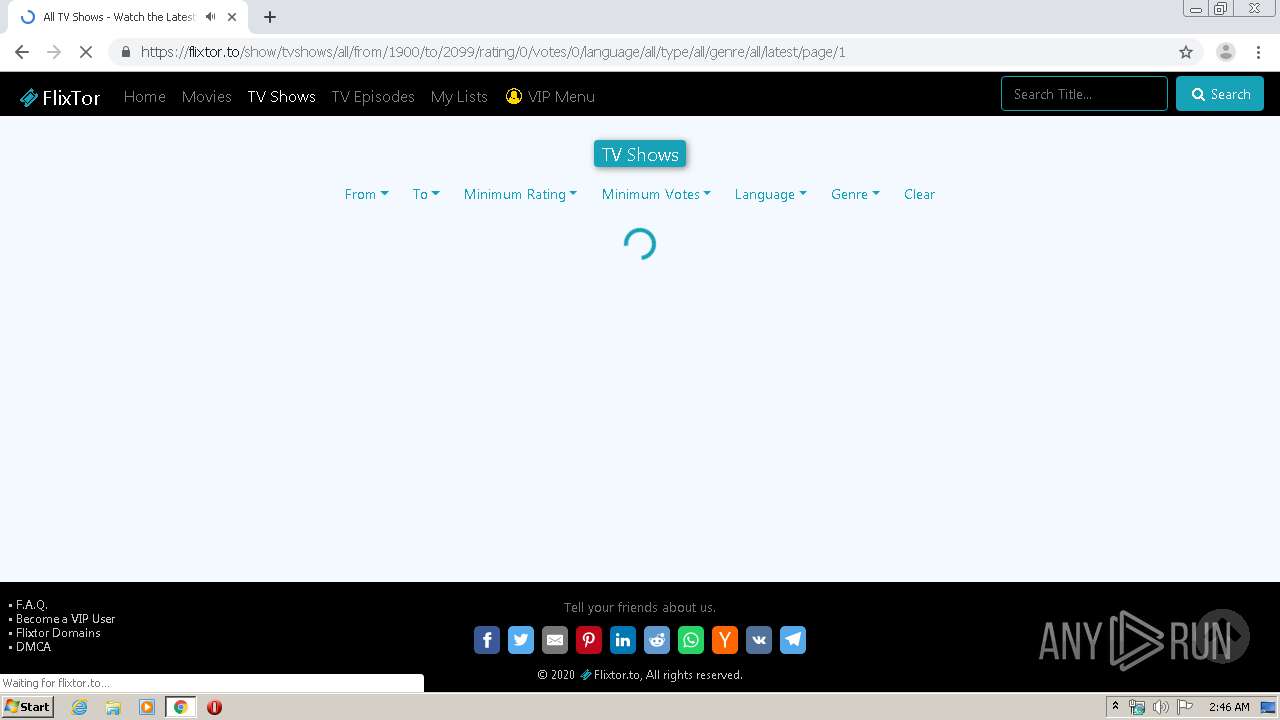The width and height of the screenshot is (1280, 720).
Task: Open Minimum Rating dropdown
Action: [520, 194]
